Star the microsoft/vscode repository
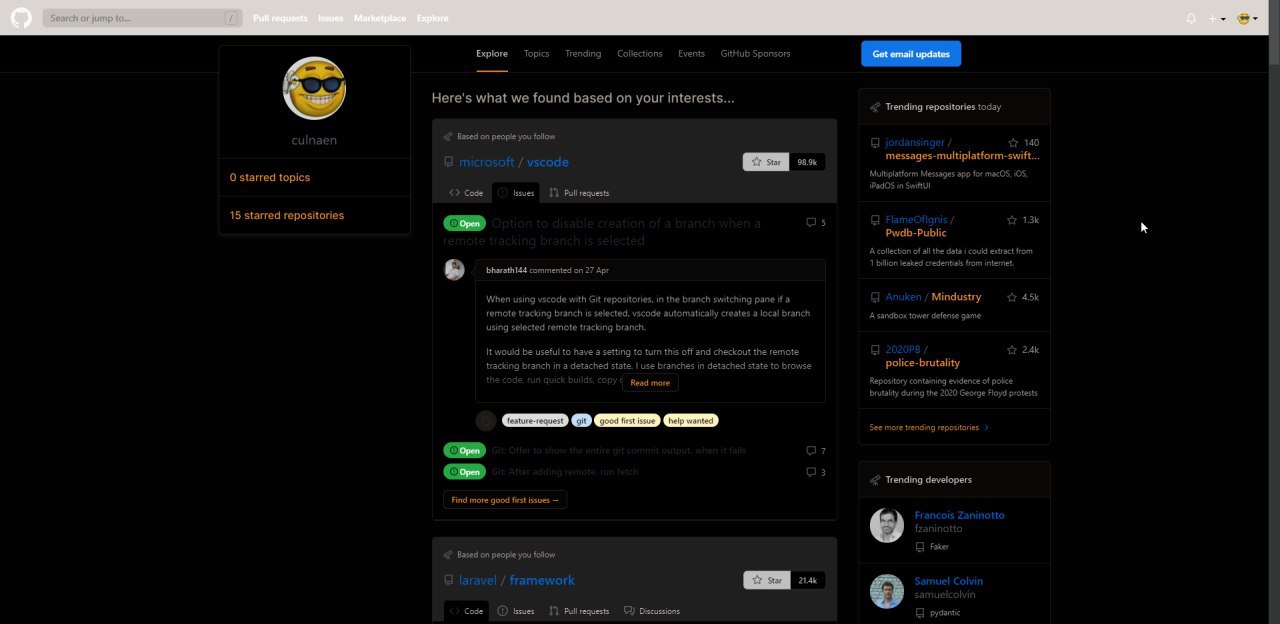The width and height of the screenshot is (1280, 624). tap(766, 162)
